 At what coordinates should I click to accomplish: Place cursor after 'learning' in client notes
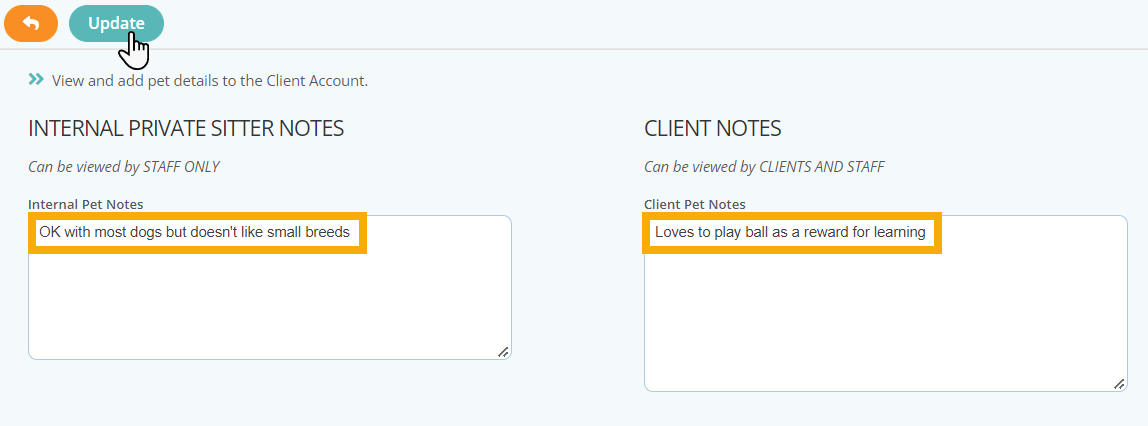[x=927, y=233]
